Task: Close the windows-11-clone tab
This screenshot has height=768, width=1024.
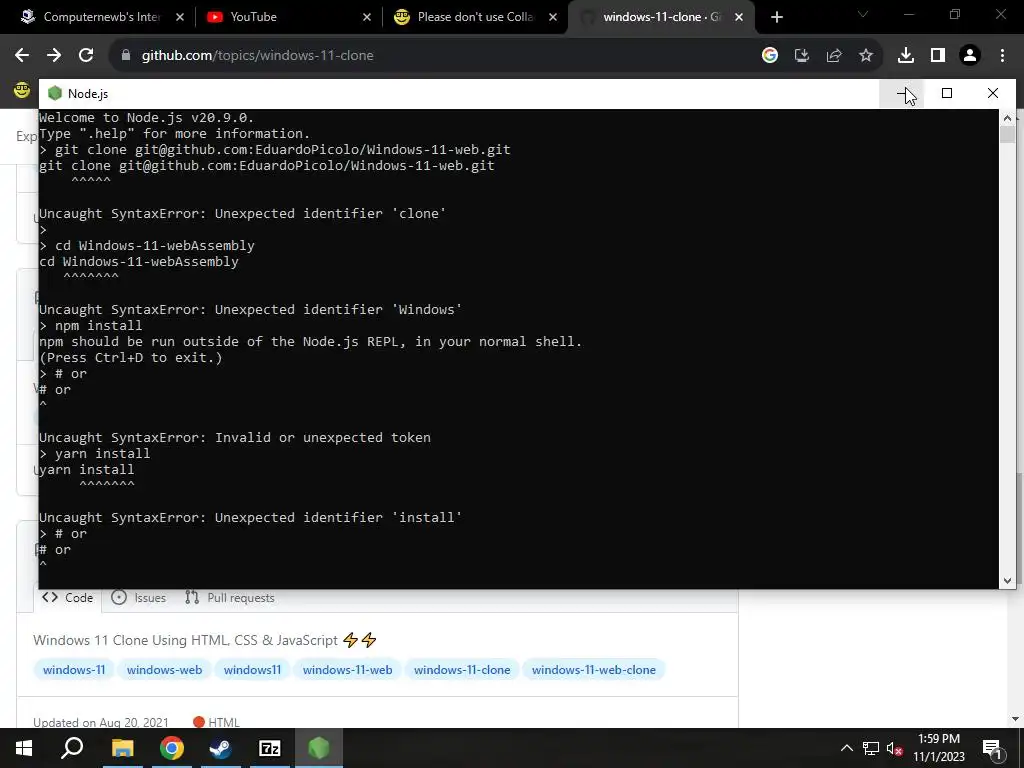Action: click(x=739, y=17)
